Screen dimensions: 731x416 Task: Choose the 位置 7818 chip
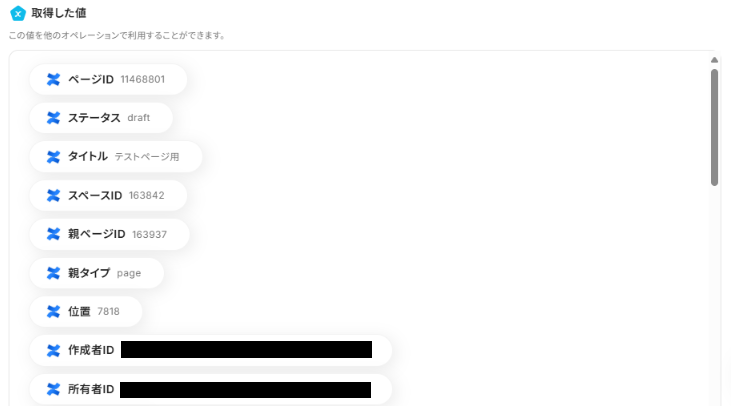tap(86, 312)
